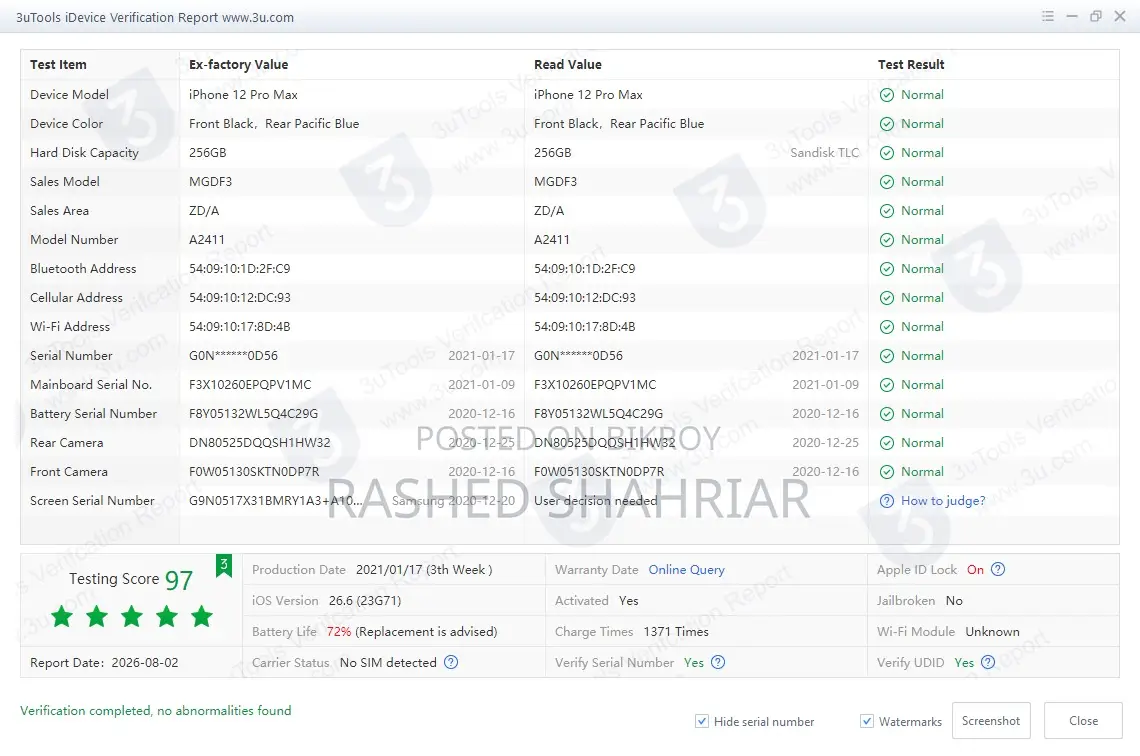Viewport: 1140px width, 756px height.
Task: Open help icon beside Verify Serial Number
Action: 718,662
